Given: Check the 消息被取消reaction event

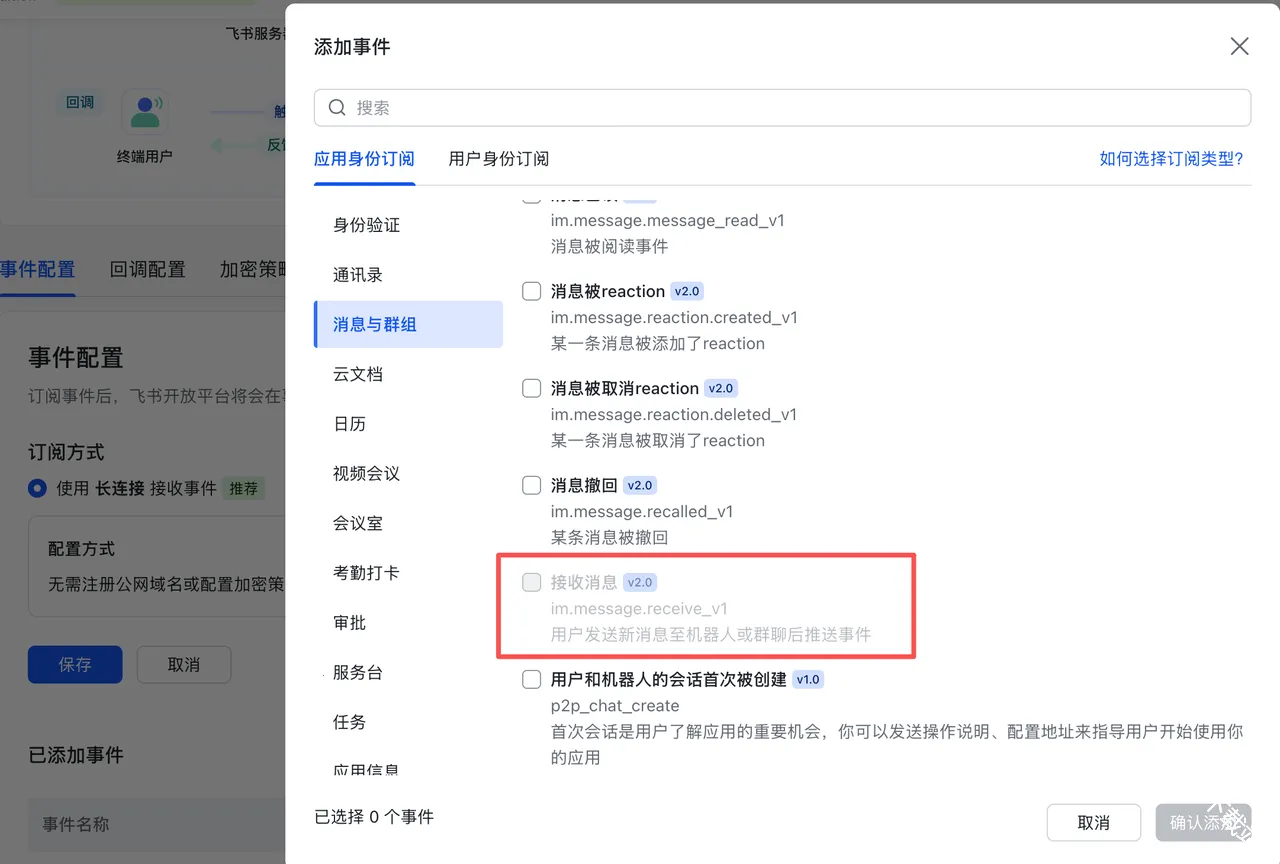Looking at the screenshot, I should 531,387.
